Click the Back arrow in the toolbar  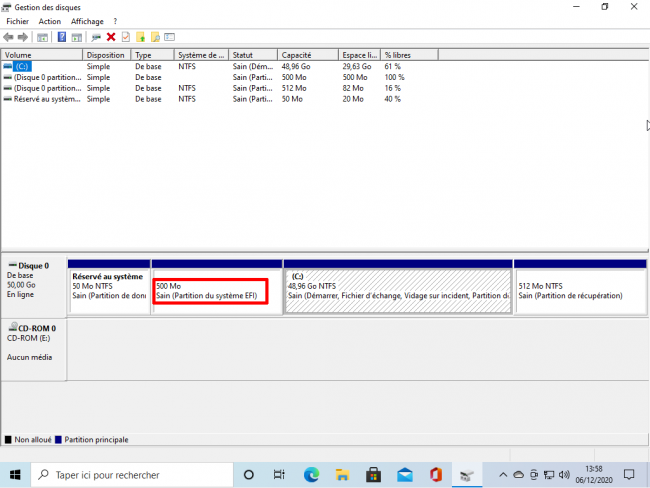point(9,37)
